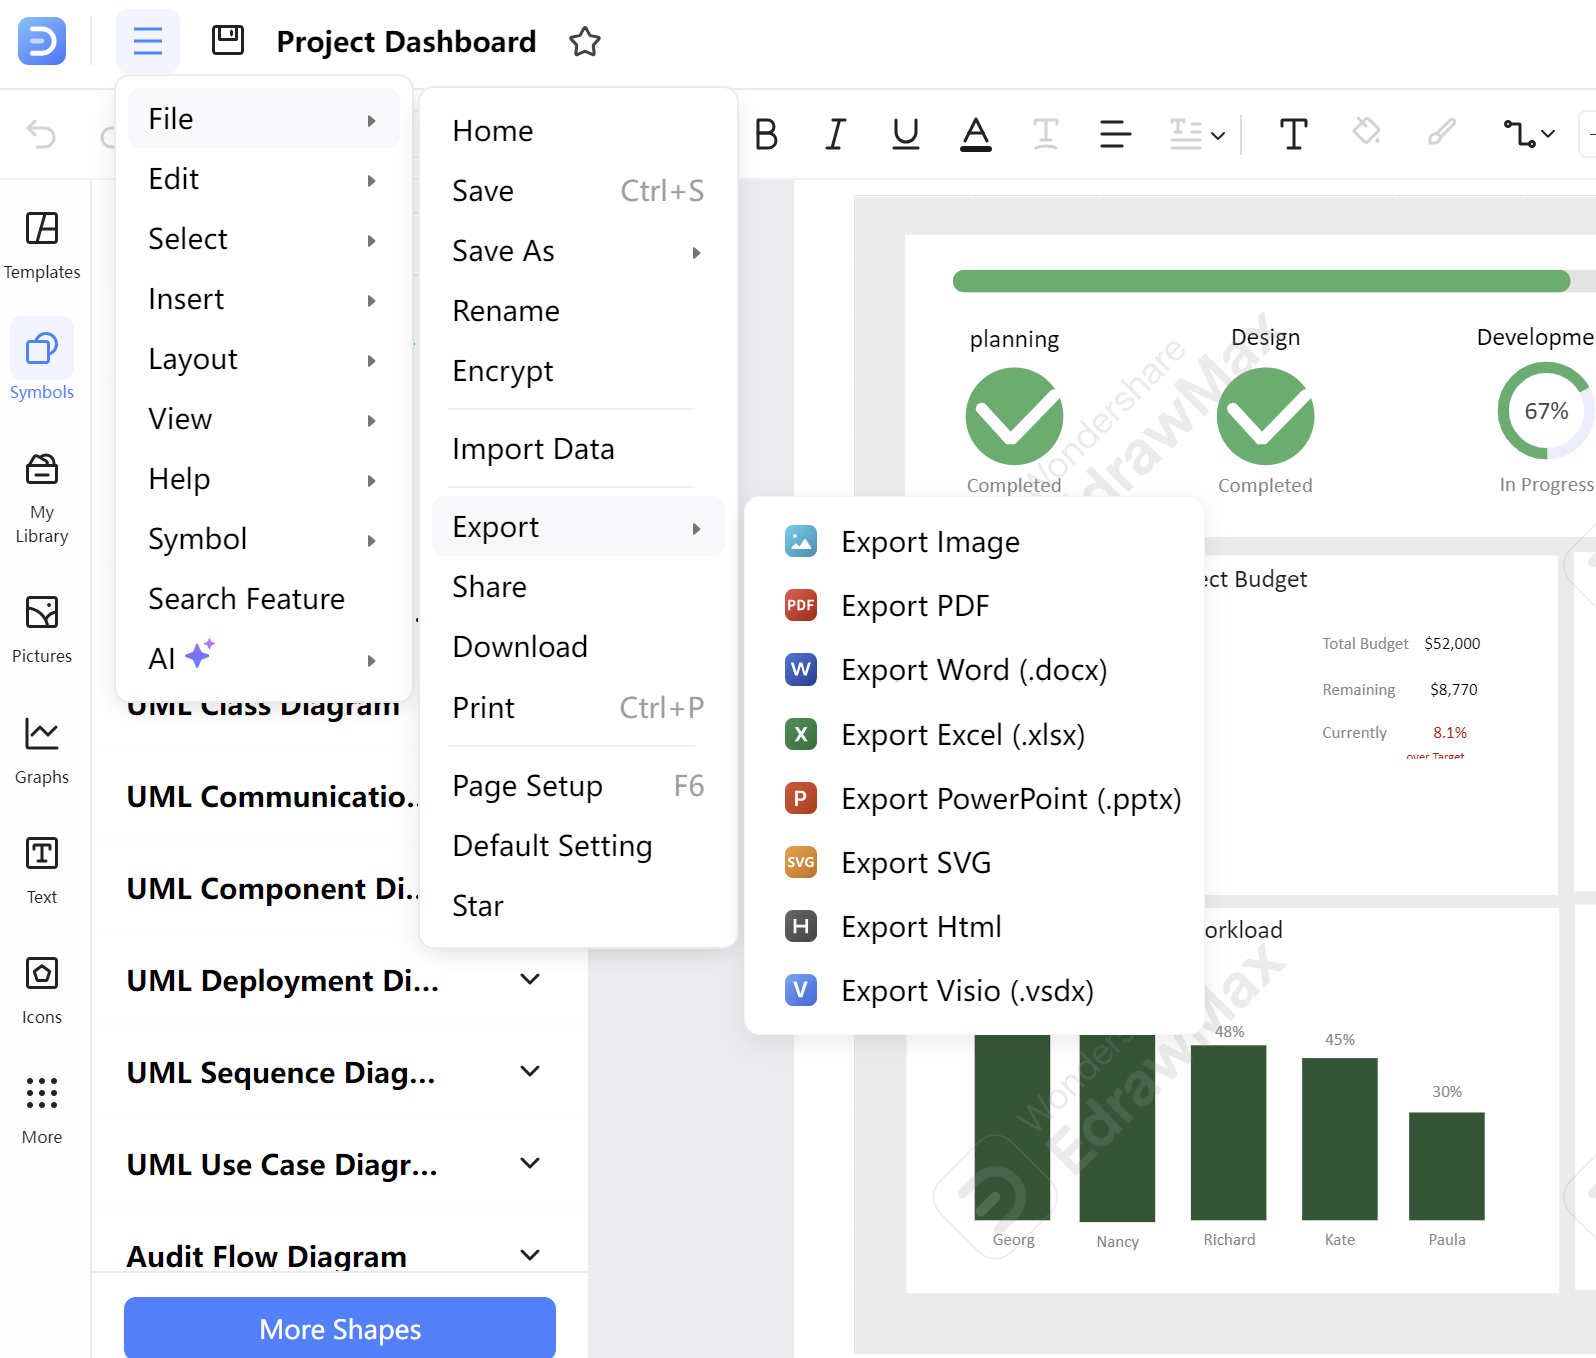Viewport: 1596px width, 1358px height.
Task: Click the EdrawMax logo icon
Action: [42, 41]
